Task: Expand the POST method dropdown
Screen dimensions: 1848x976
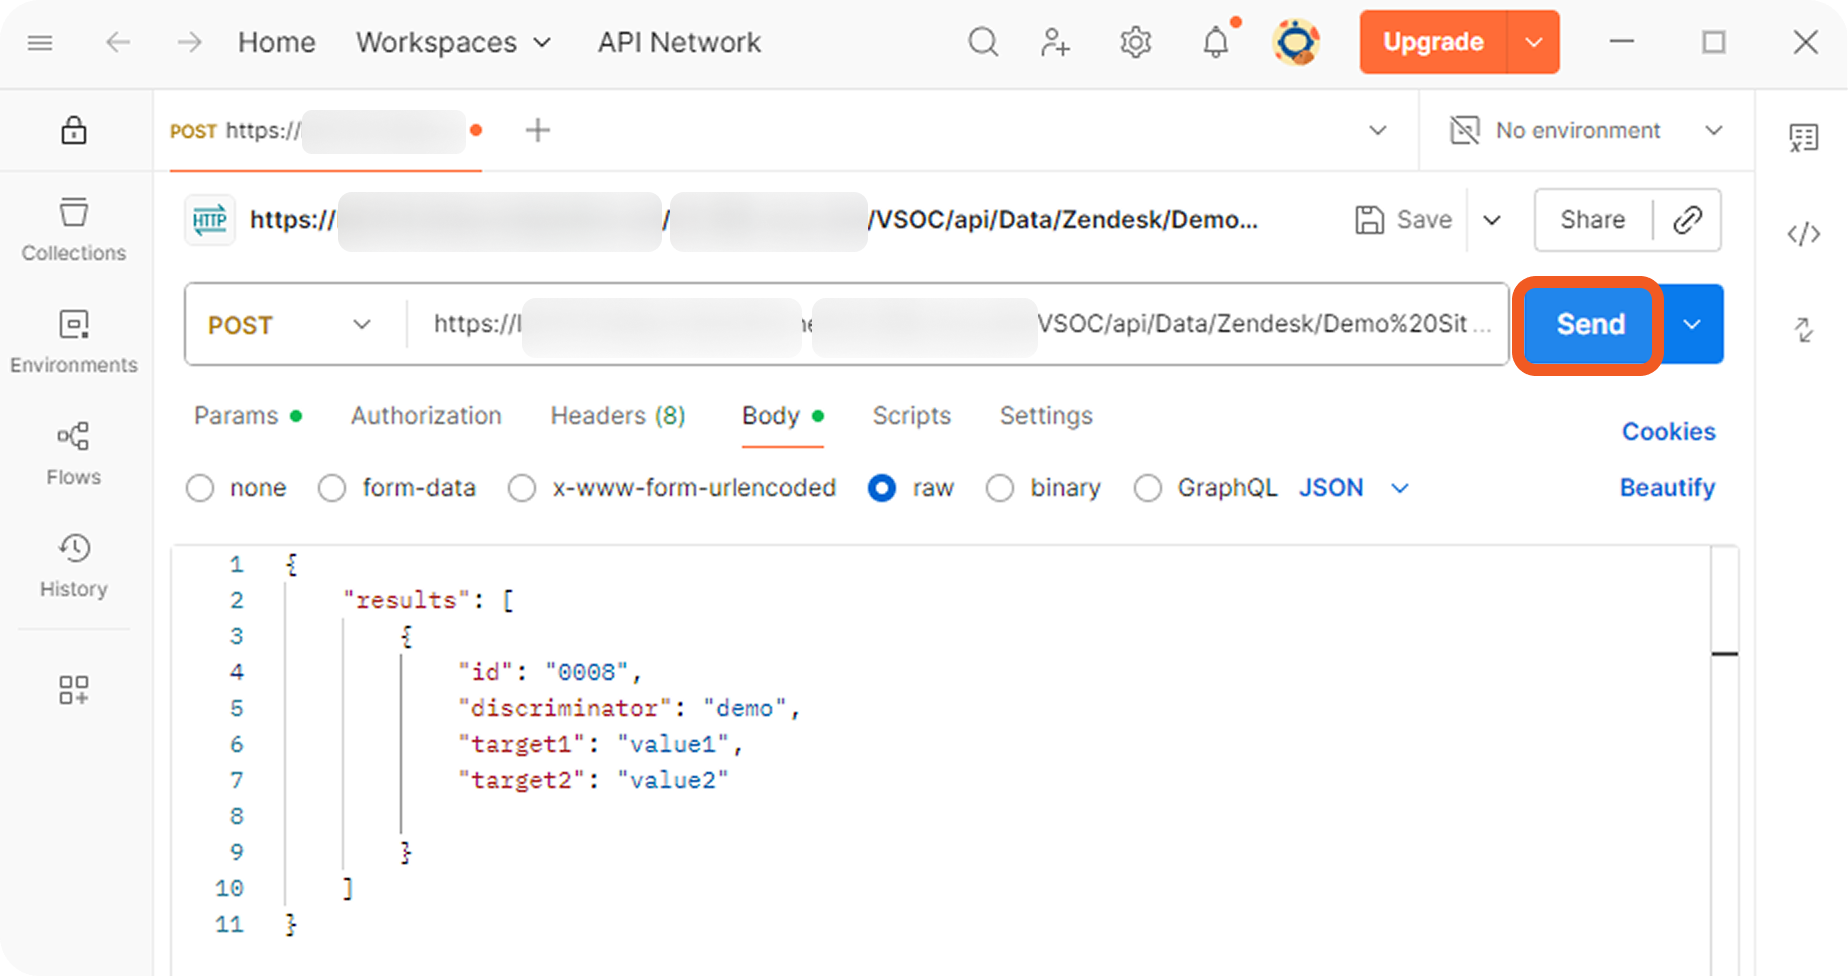Action: 290,325
